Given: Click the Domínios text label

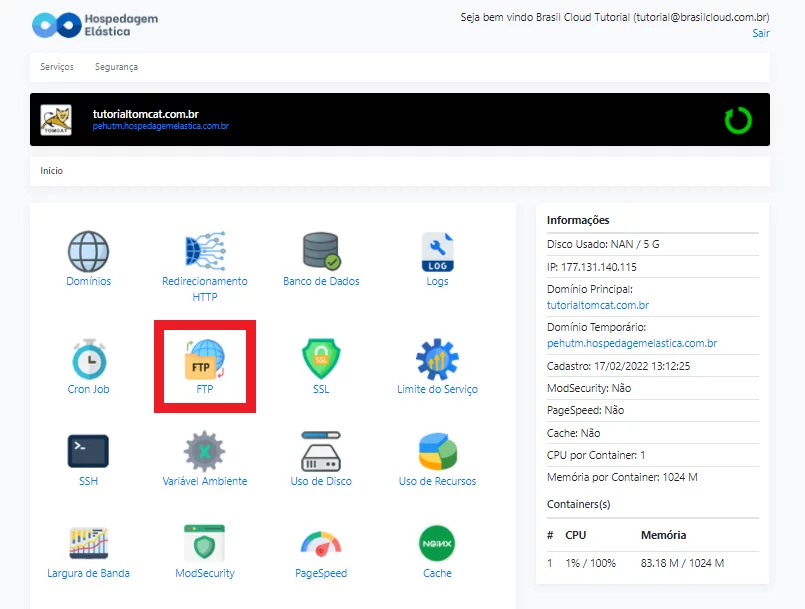Looking at the screenshot, I should 88,281.
